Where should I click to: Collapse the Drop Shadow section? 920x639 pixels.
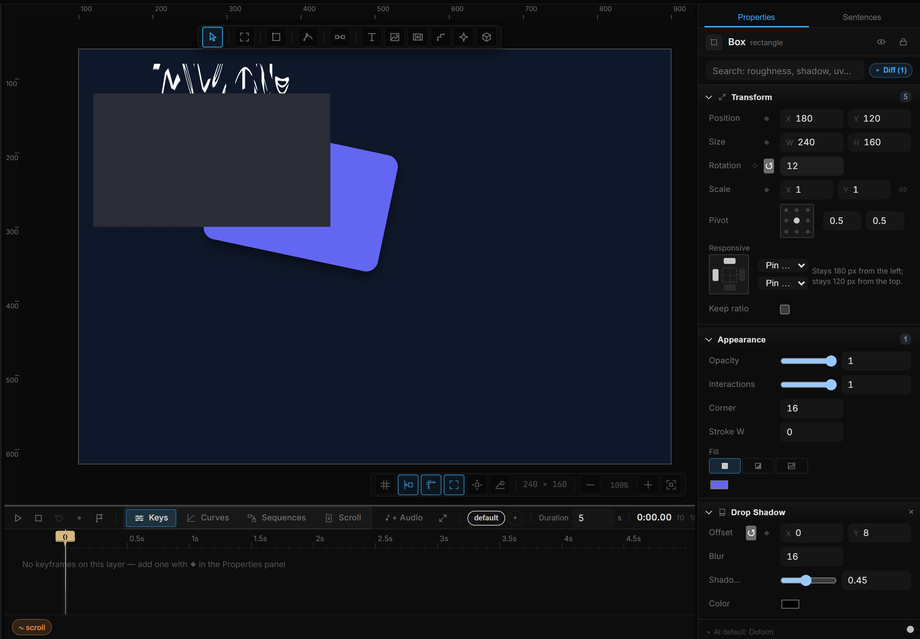pos(709,512)
